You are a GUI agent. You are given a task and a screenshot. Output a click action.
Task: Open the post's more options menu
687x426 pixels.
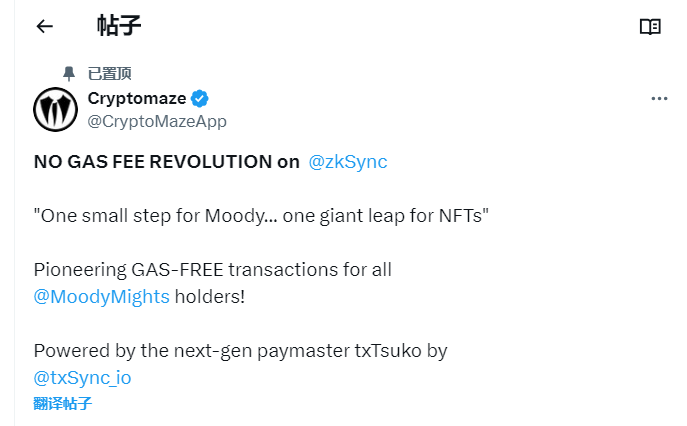pyautogui.click(x=658, y=99)
